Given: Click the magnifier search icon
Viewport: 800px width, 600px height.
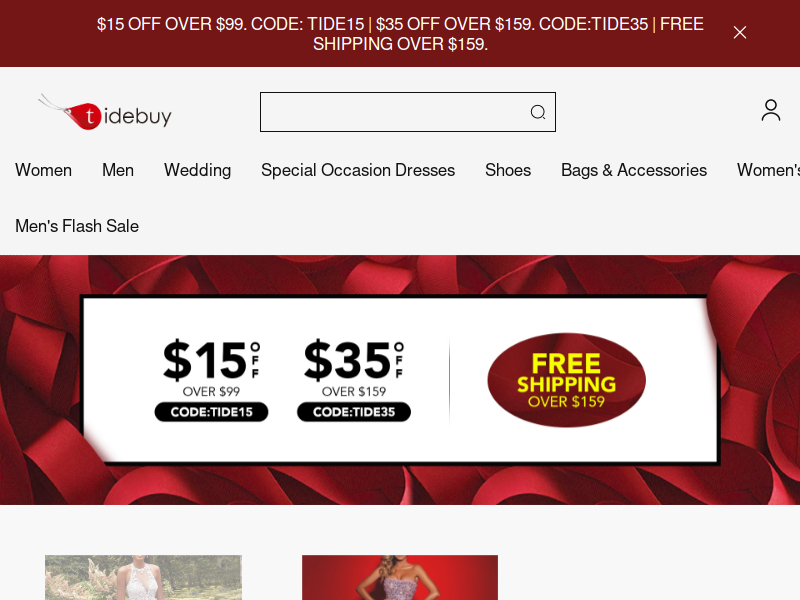Looking at the screenshot, I should 538,112.
